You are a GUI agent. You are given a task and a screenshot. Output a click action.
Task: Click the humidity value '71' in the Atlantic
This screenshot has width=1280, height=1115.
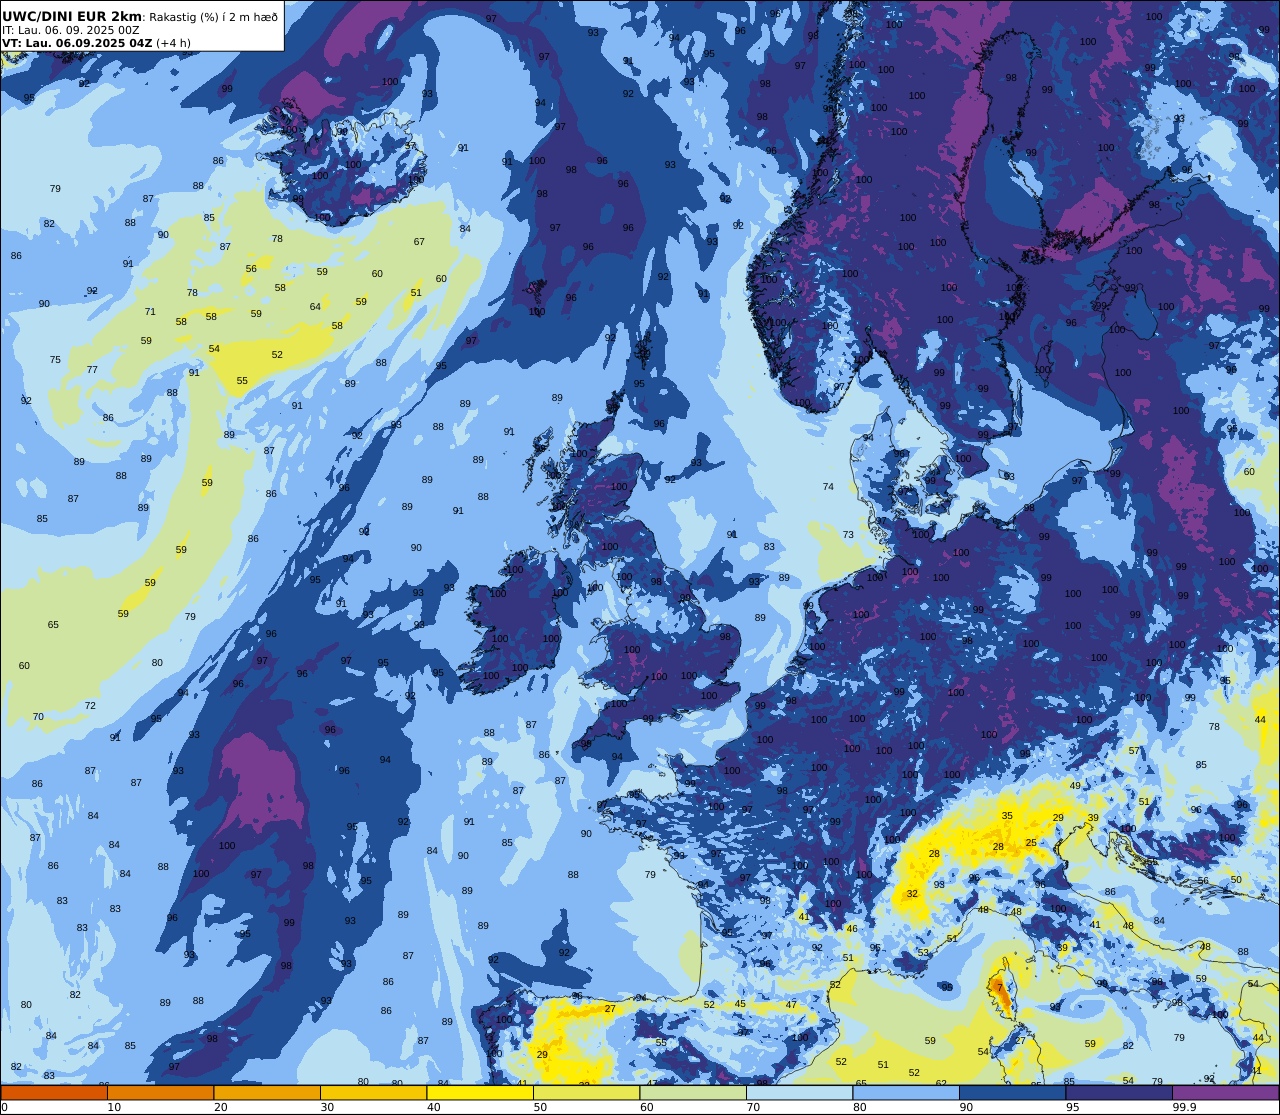point(150,312)
